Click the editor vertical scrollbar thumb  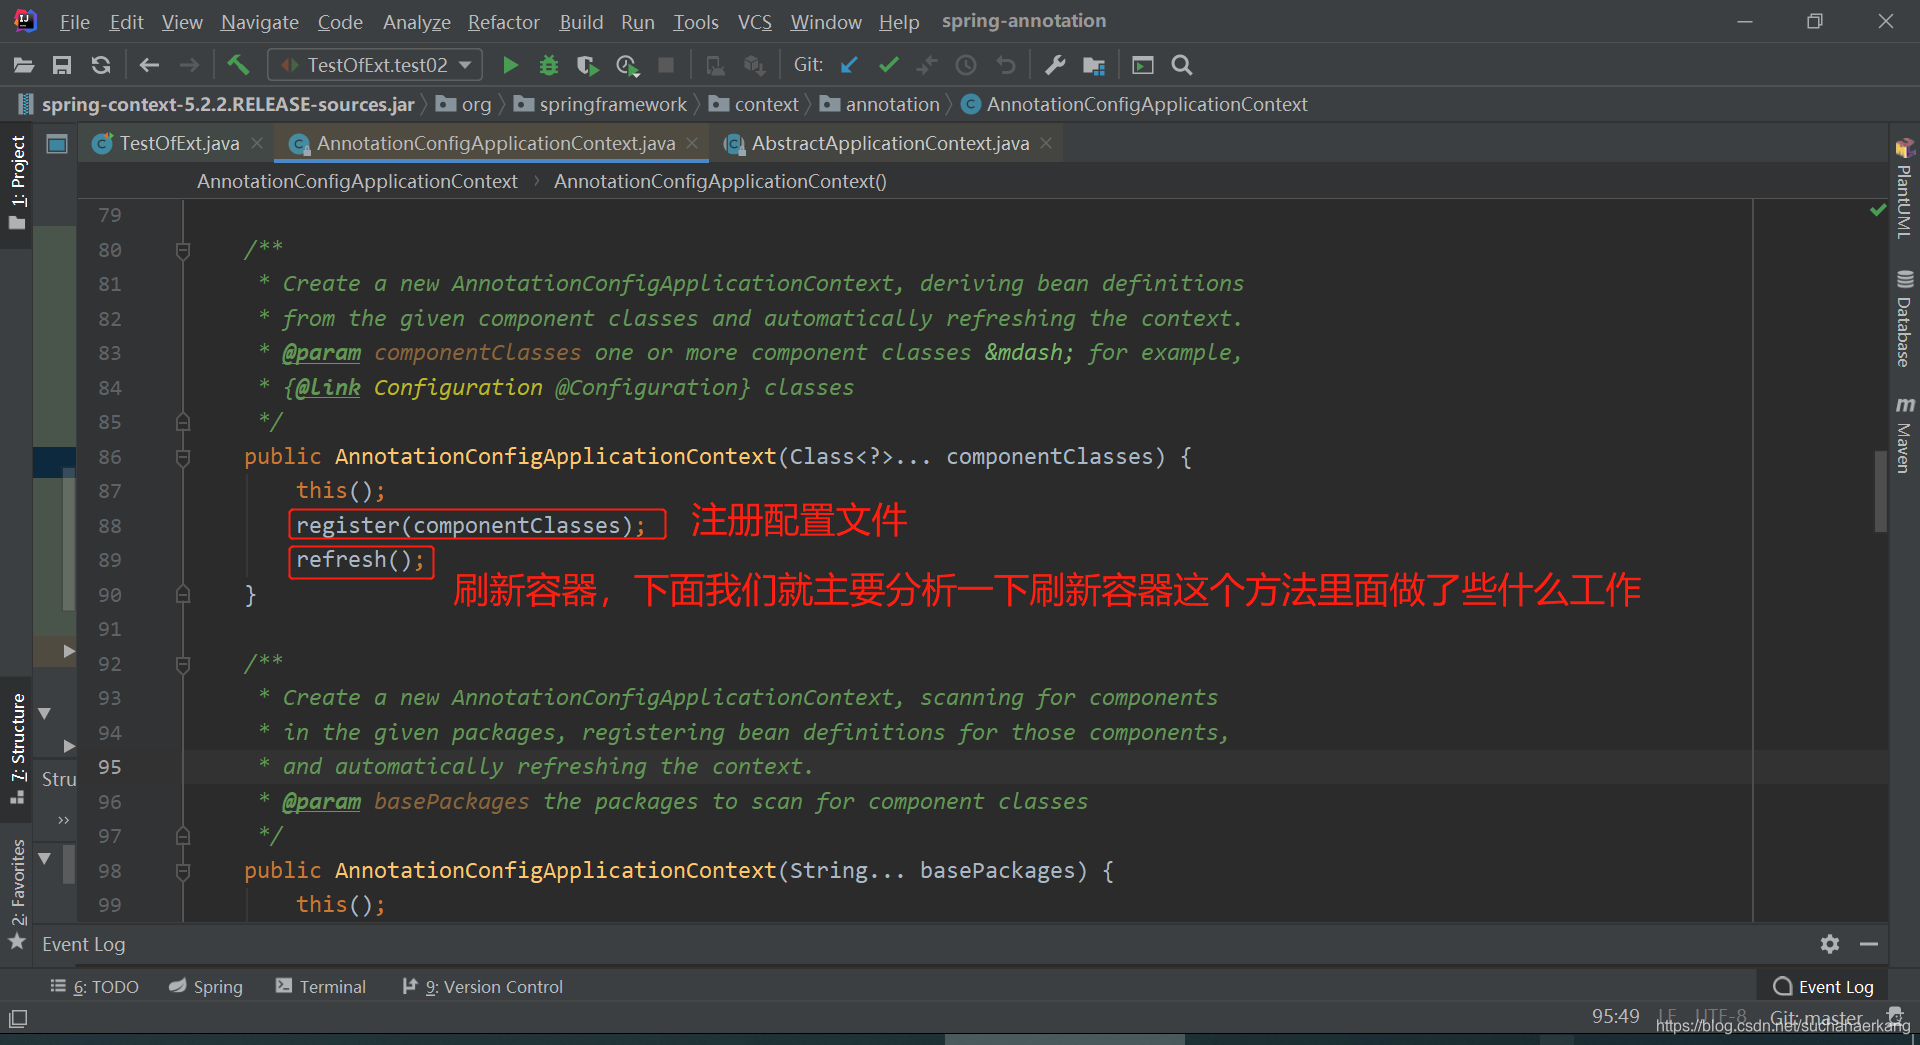[1881, 491]
